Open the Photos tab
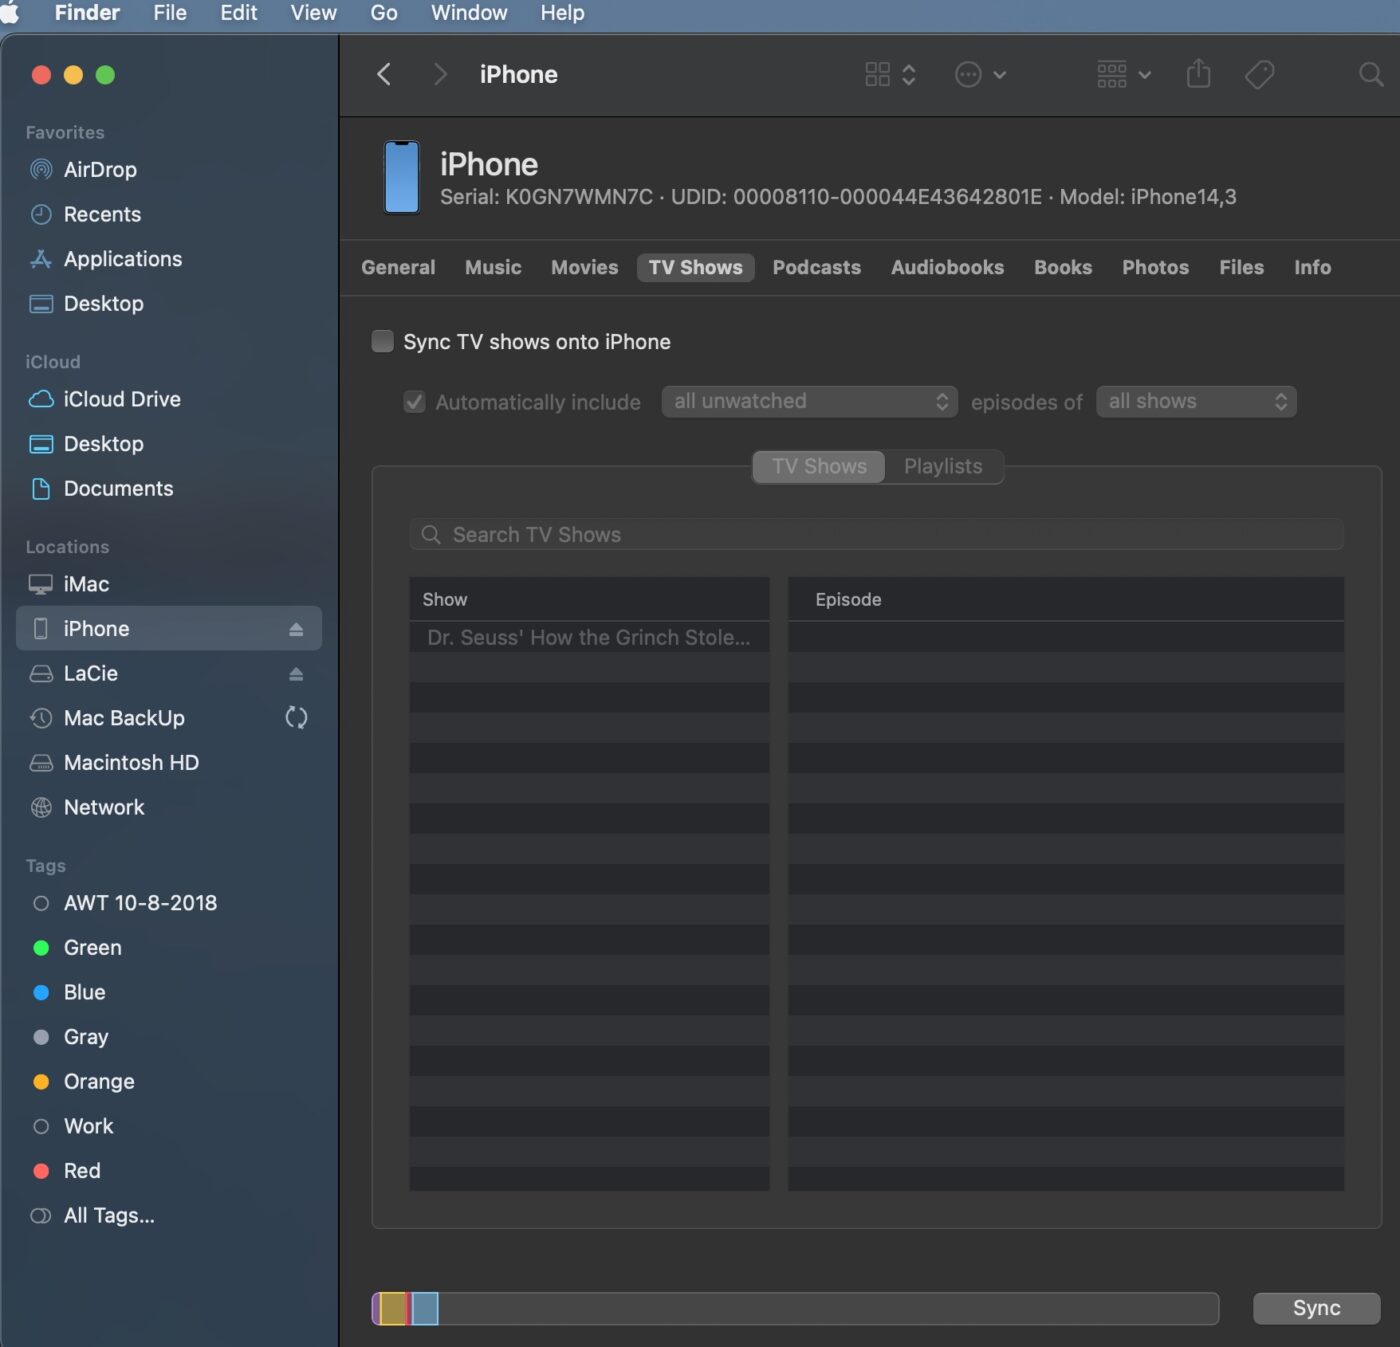This screenshot has width=1400, height=1347. tap(1155, 267)
